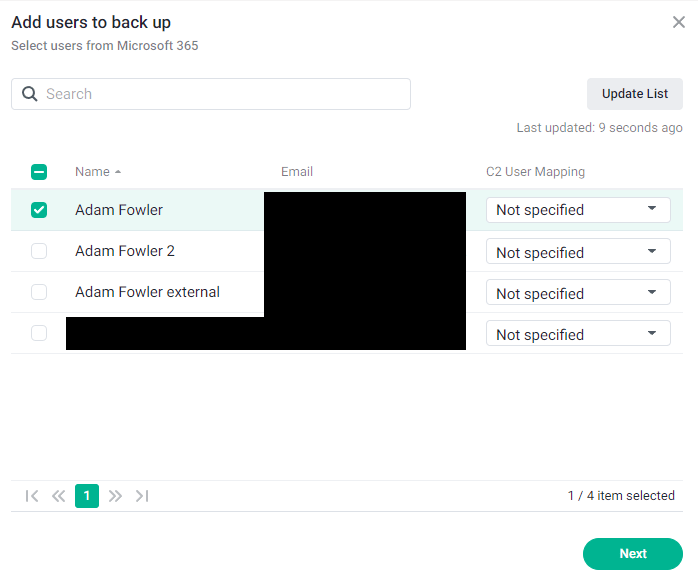Select page 1 in pagination
The width and height of the screenshot is (698, 577).
87,496
